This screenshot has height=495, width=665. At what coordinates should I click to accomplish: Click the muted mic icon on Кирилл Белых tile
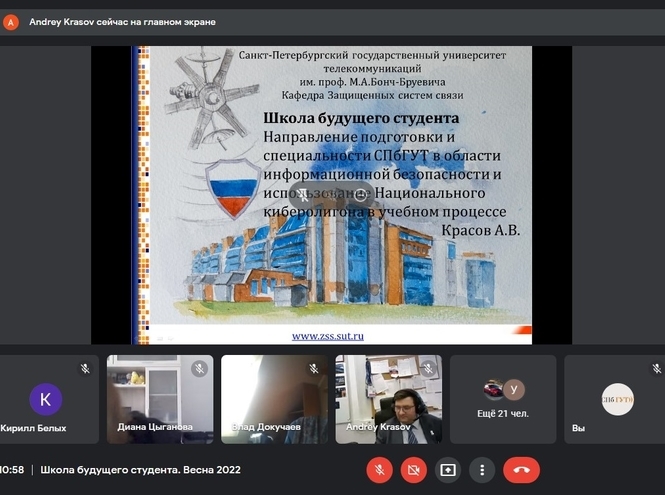(x=85, y=369)
